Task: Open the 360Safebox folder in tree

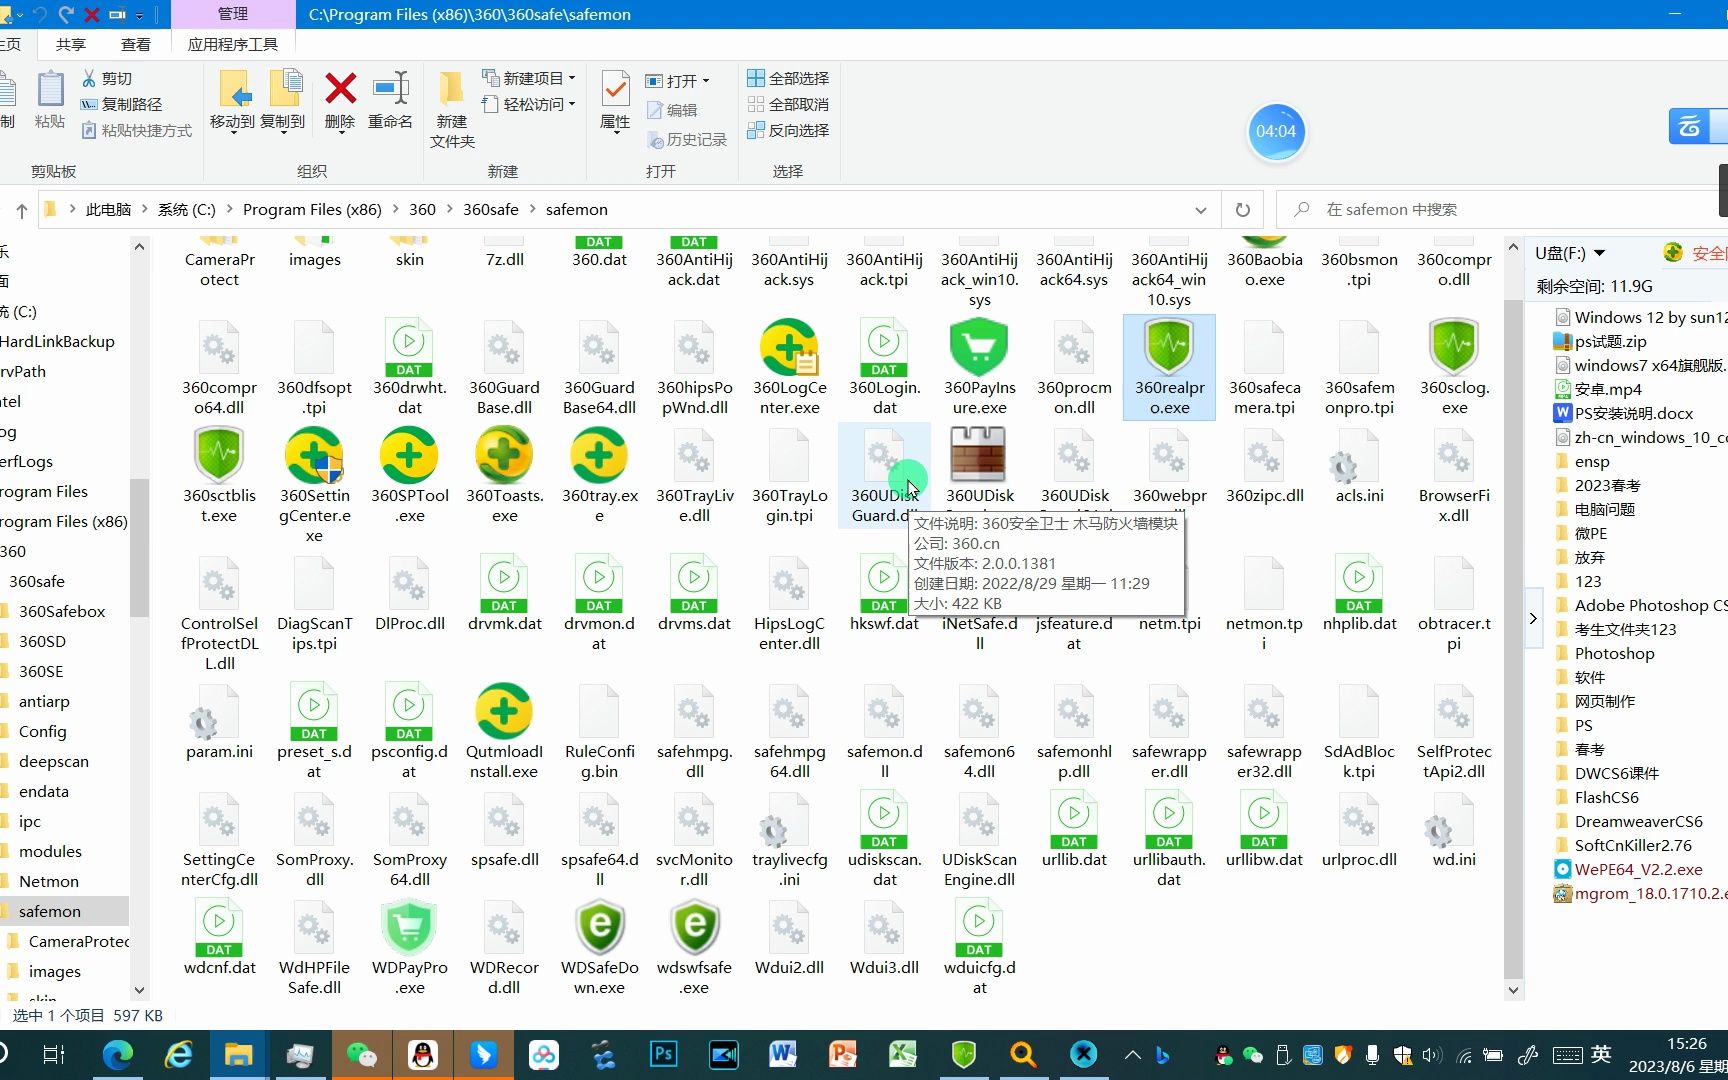Action: click(62, 611)
